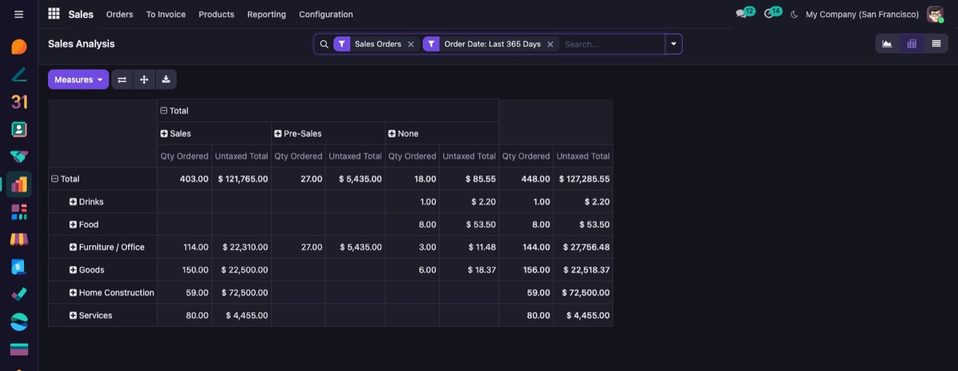Open the Reporting menu
This screenshot has width=958, height=371.
coord(266,14)
